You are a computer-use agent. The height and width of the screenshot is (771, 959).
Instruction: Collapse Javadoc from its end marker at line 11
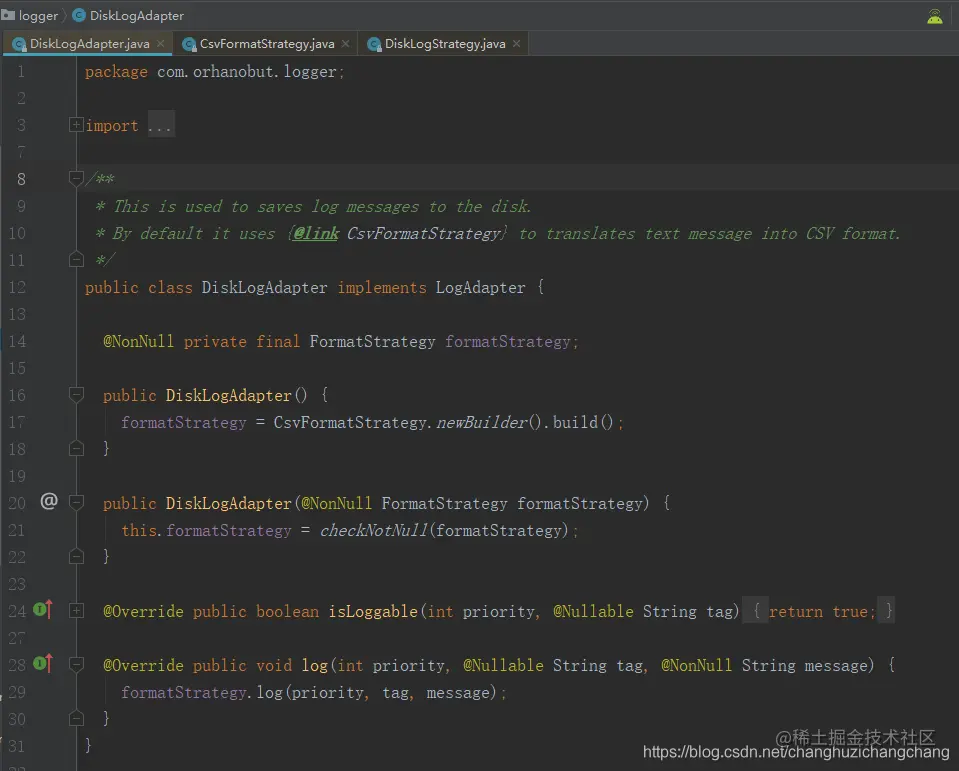(76, 260)
